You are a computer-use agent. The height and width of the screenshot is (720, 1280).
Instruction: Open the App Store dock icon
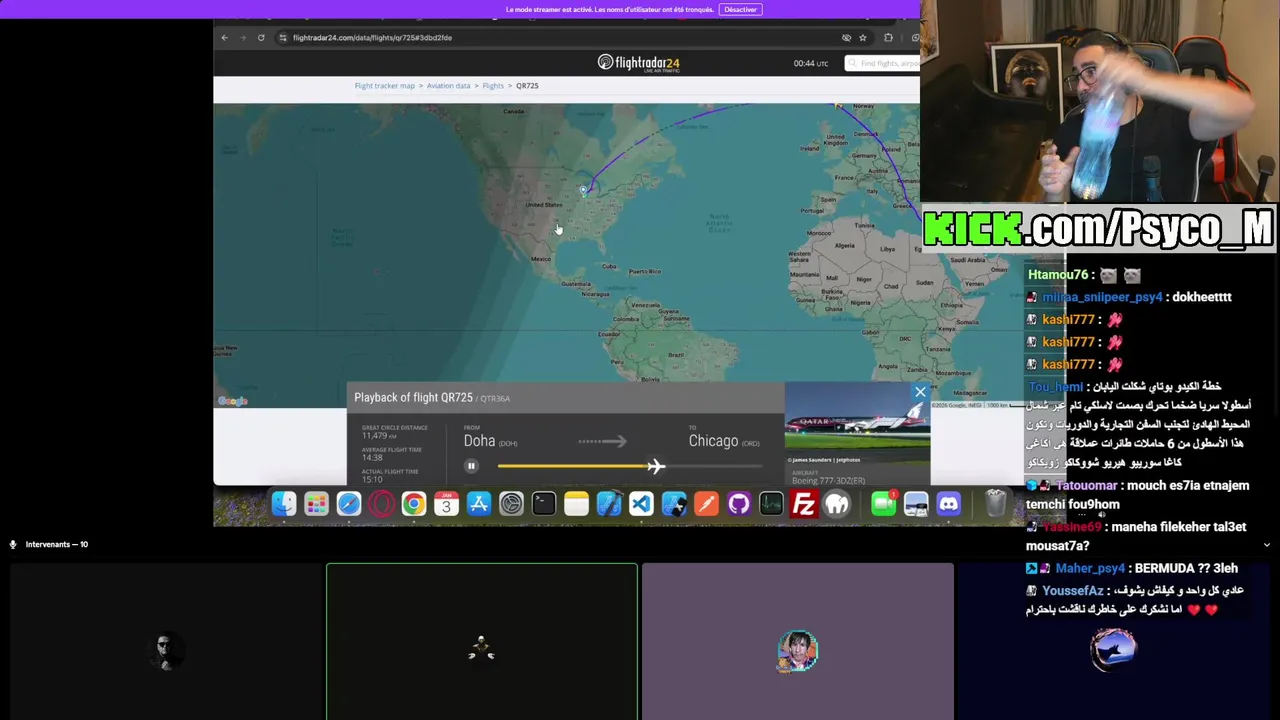[479, 504]
